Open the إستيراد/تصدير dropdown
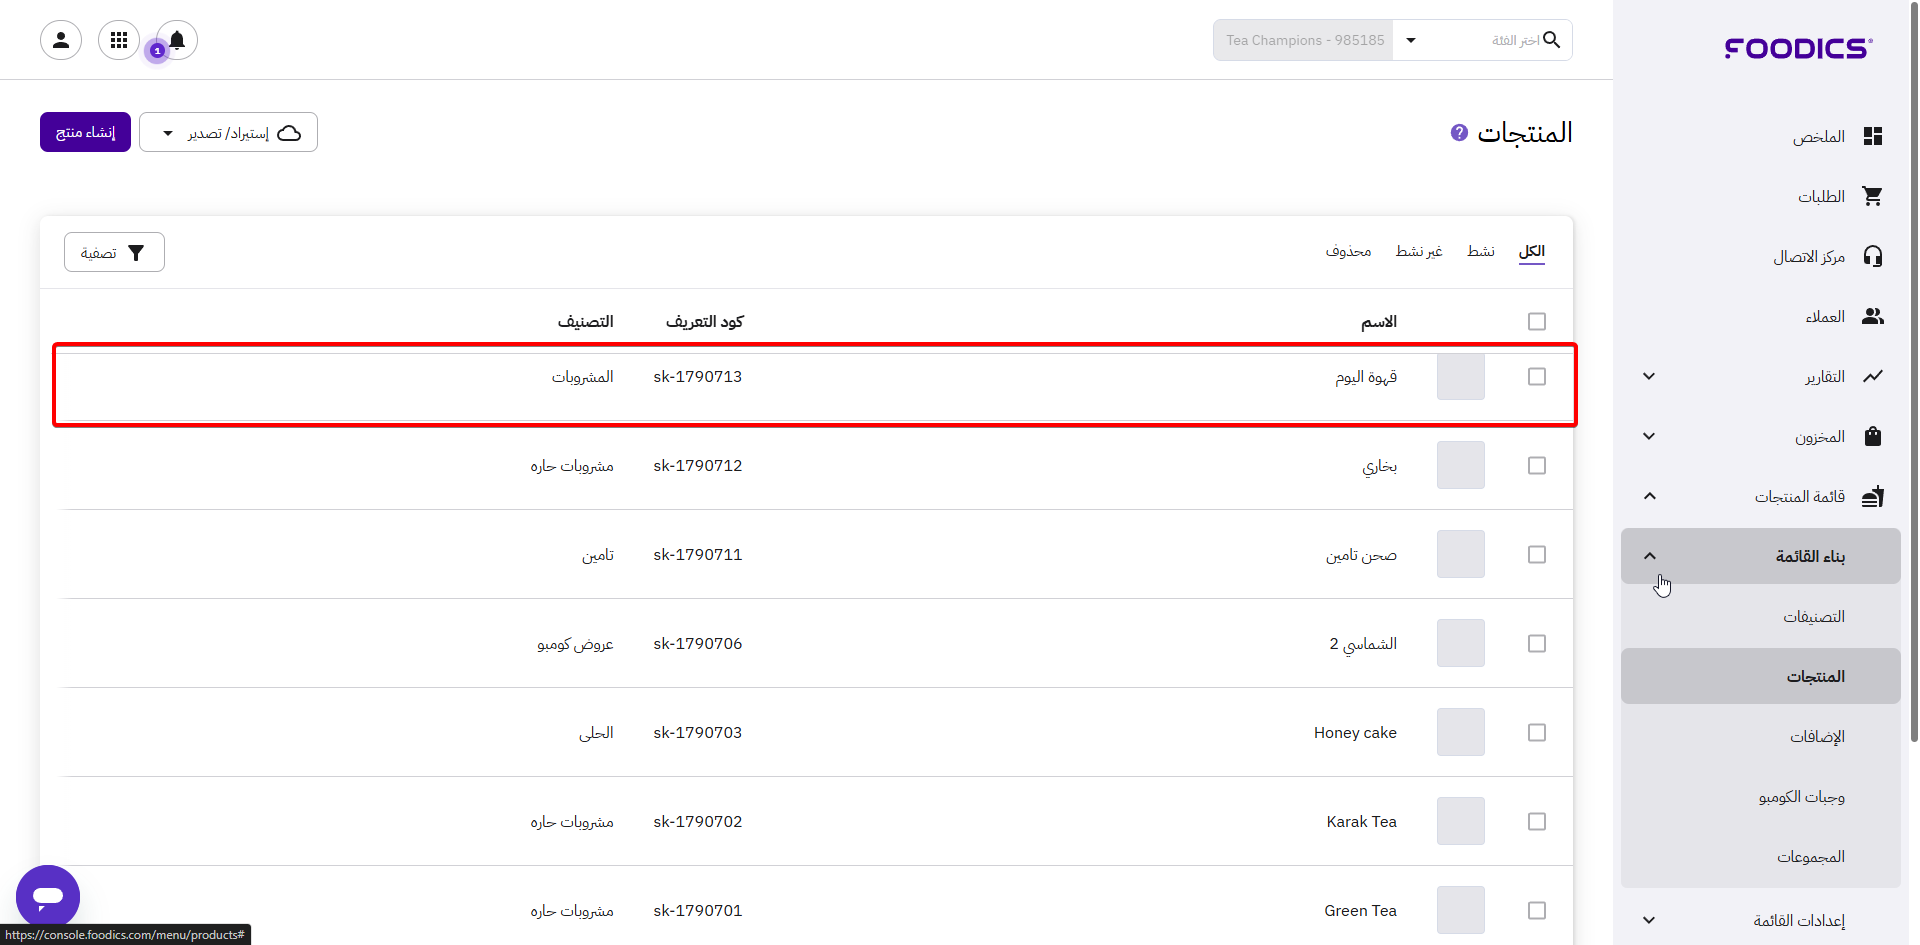Screen dimensions: 1920x945 click(x=228, y=133)
